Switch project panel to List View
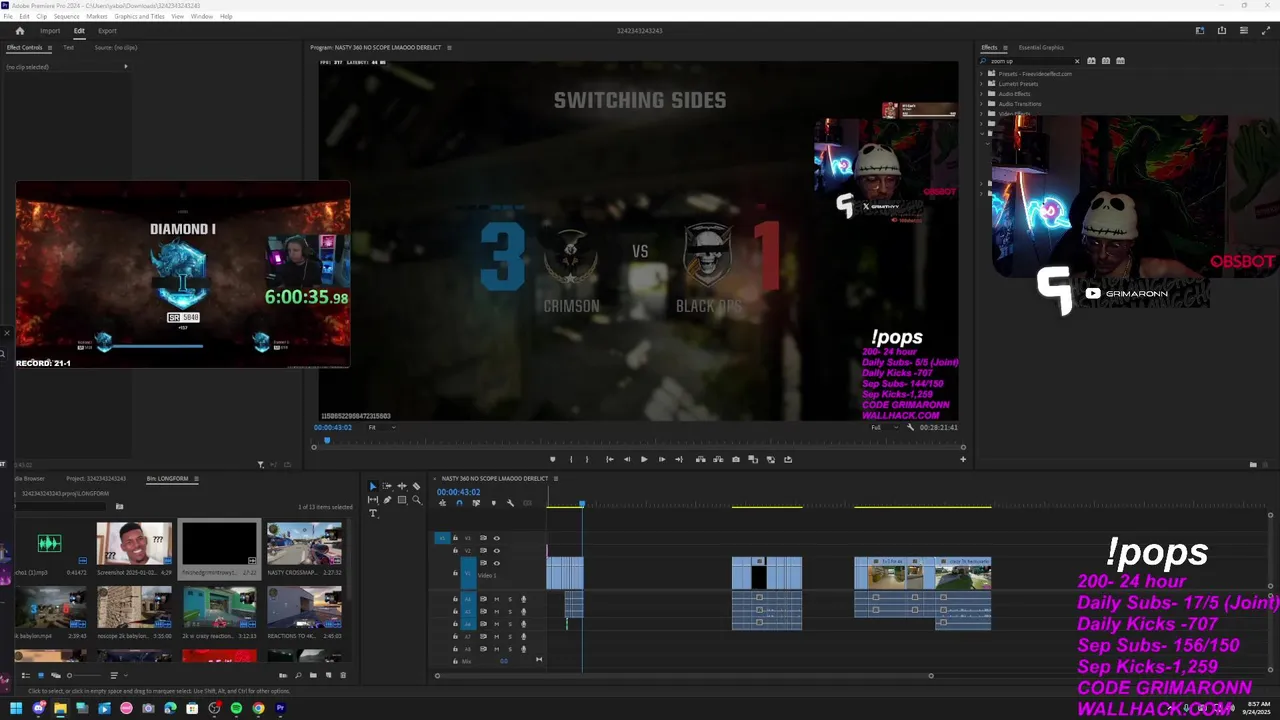Viewport: 1280px width, 720px height. coord(26,675)
